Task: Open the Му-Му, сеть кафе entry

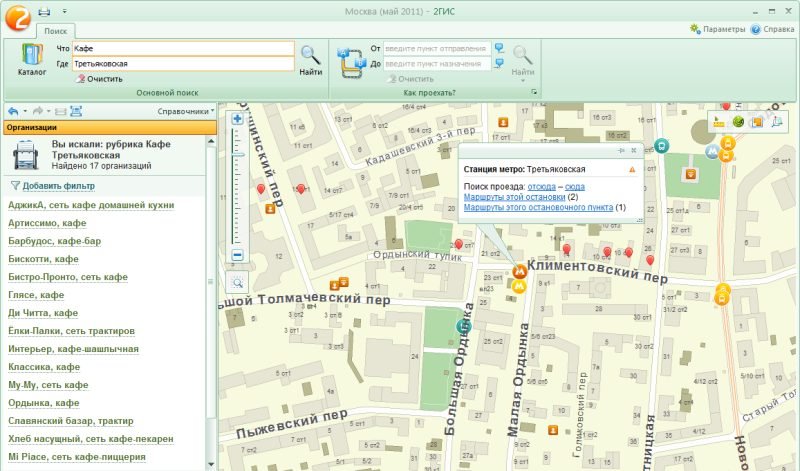Action: [x=50, y=385]
